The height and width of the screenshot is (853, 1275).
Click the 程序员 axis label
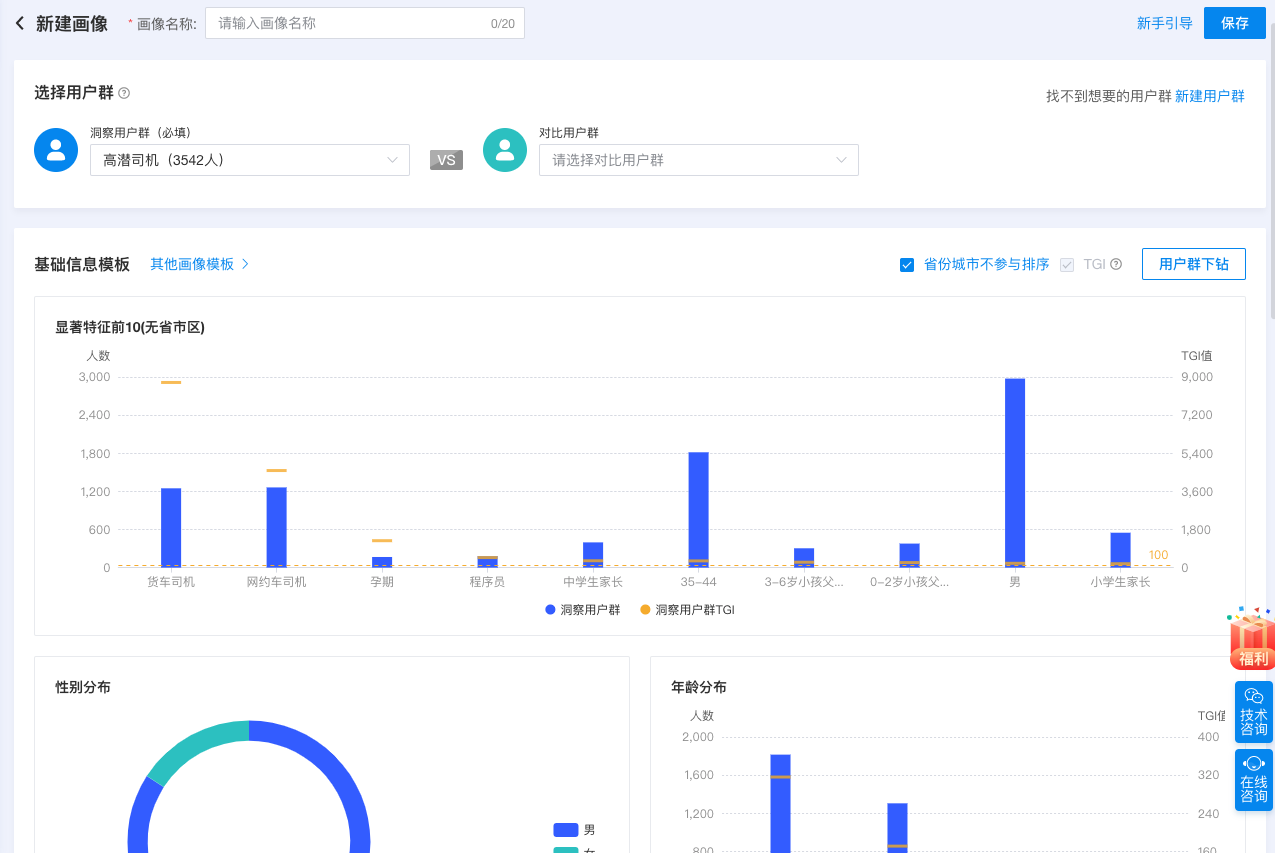click(x=487, y=582)
